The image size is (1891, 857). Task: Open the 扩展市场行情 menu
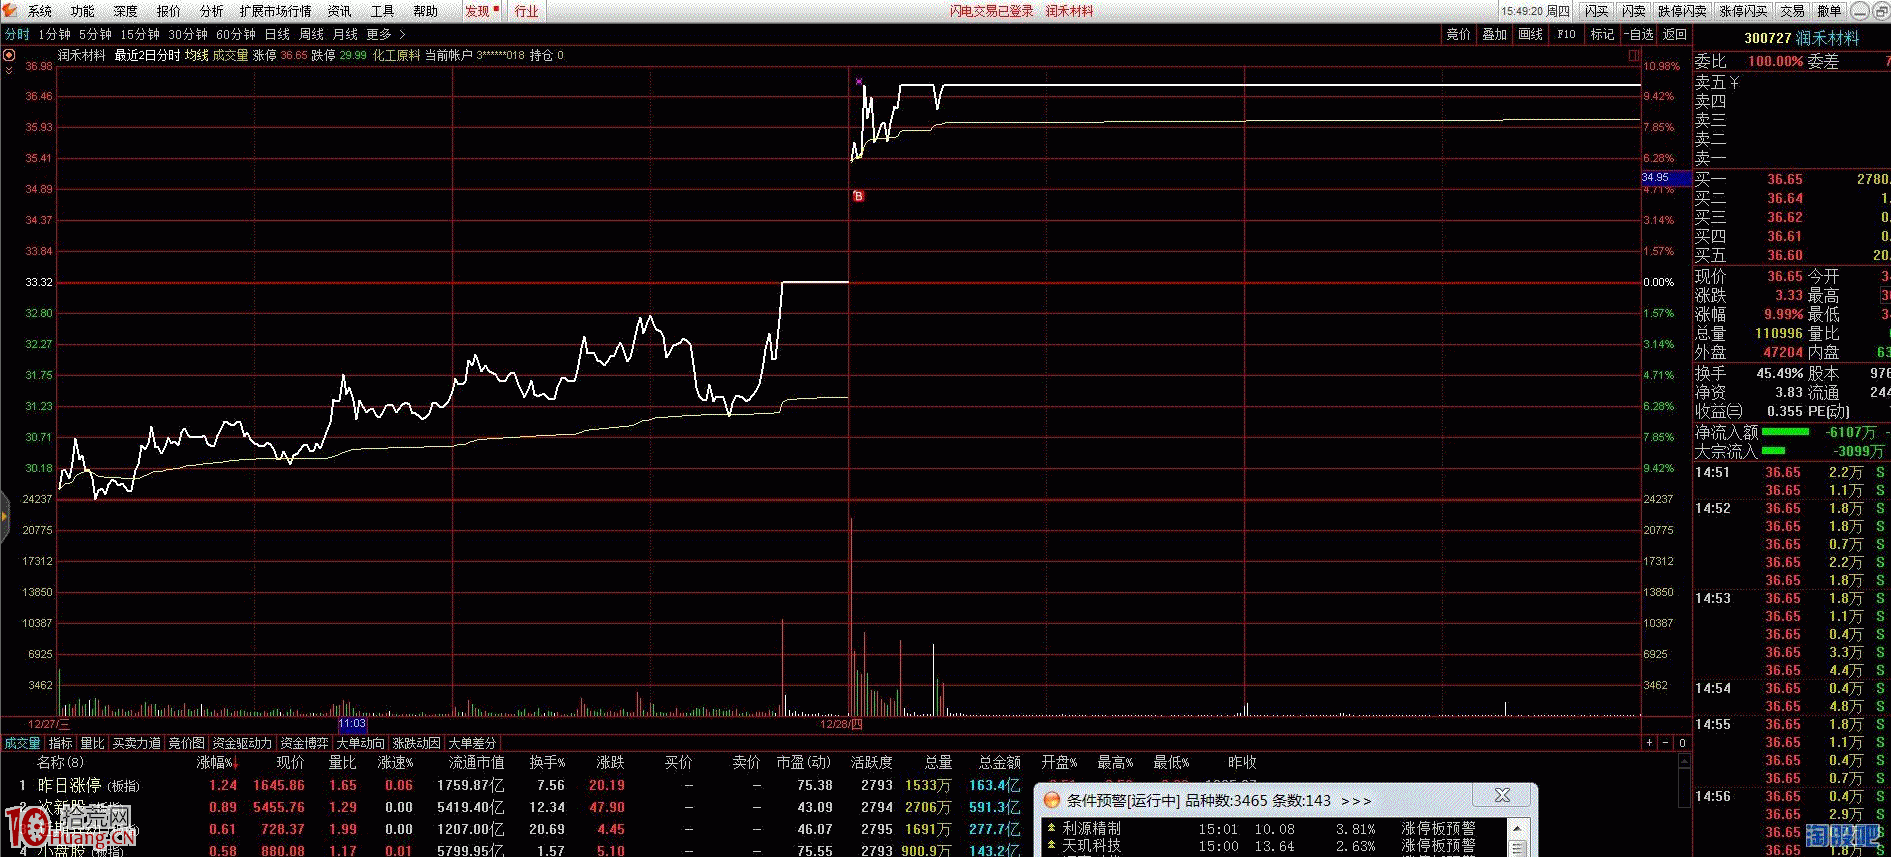coord(276,11)
